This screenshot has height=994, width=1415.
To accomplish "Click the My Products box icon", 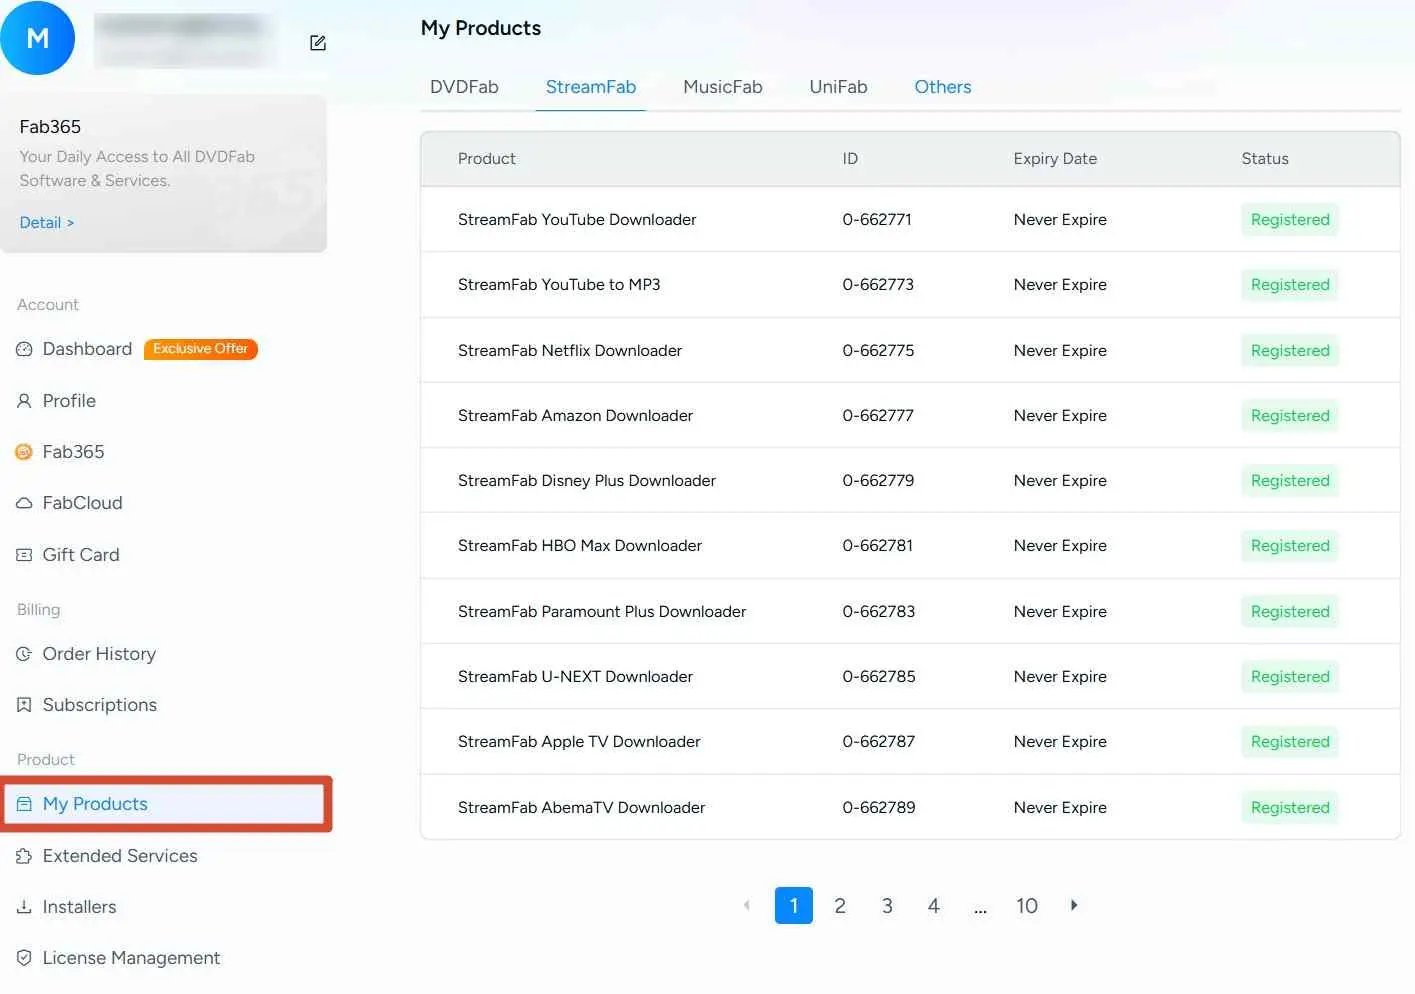I will pyautogui.click(x=24, y=804).
